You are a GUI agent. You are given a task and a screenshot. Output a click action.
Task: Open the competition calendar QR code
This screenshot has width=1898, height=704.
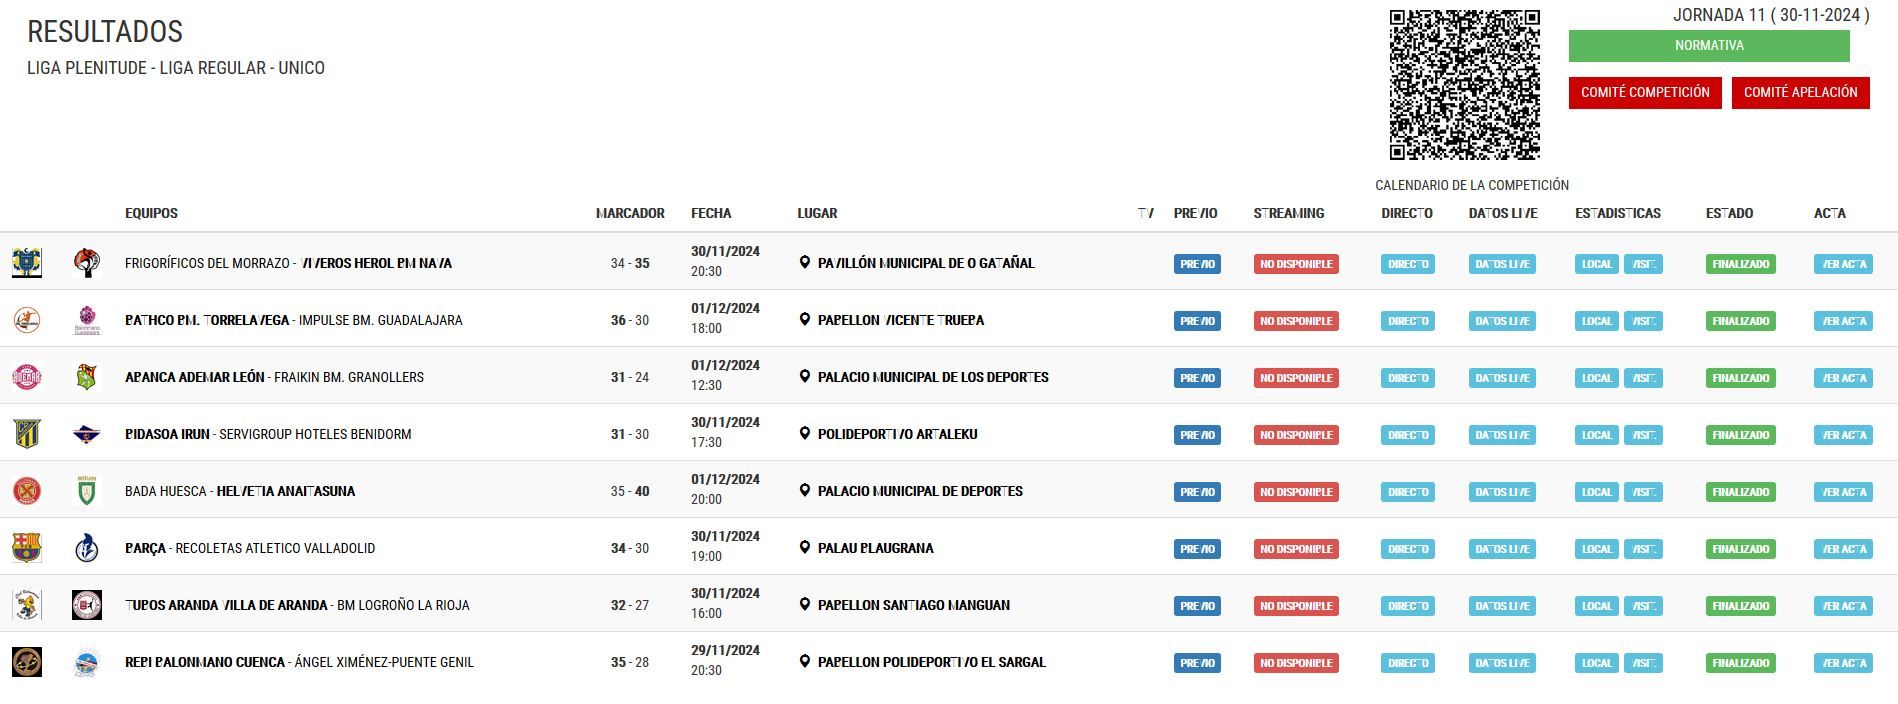1464,85
